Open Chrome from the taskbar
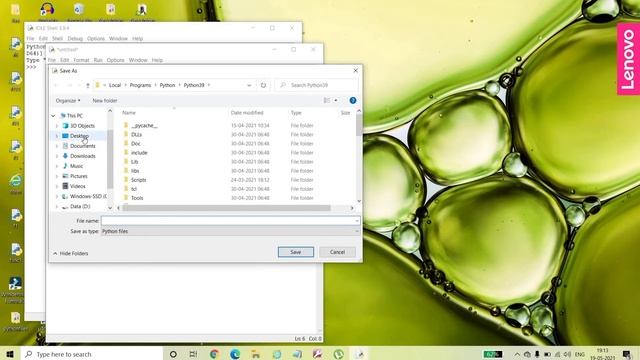 point(214,354)
